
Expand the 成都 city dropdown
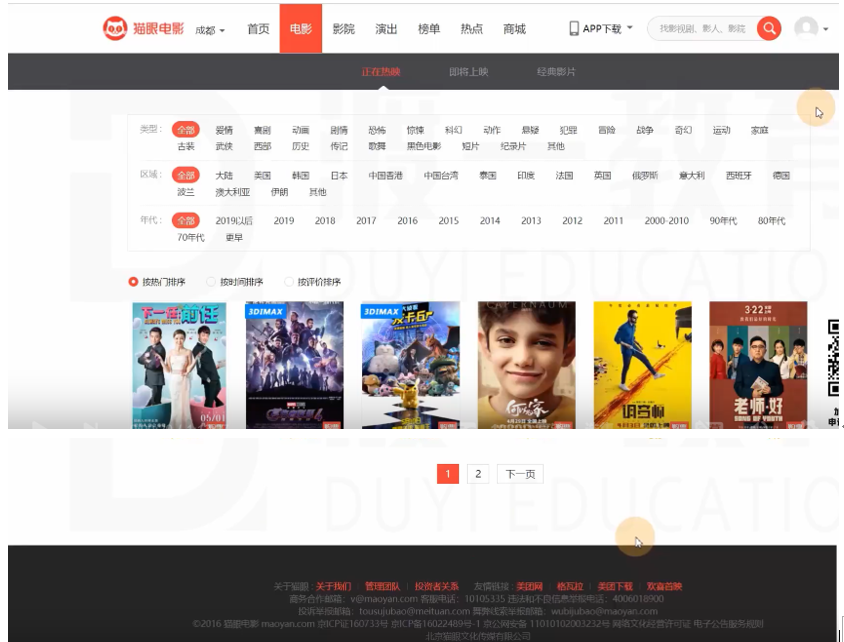click(210, 30)
